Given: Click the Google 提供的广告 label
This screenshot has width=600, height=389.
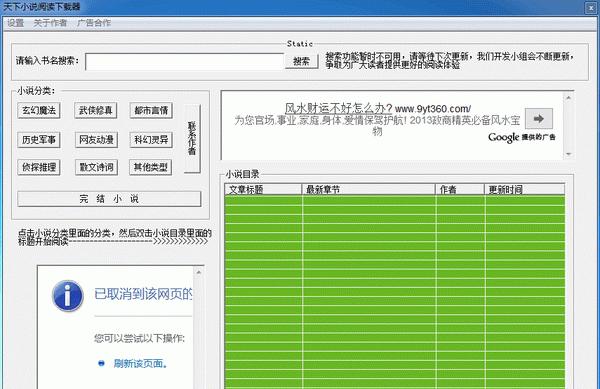Looking at the screenshot, I should tap(522, 137).
